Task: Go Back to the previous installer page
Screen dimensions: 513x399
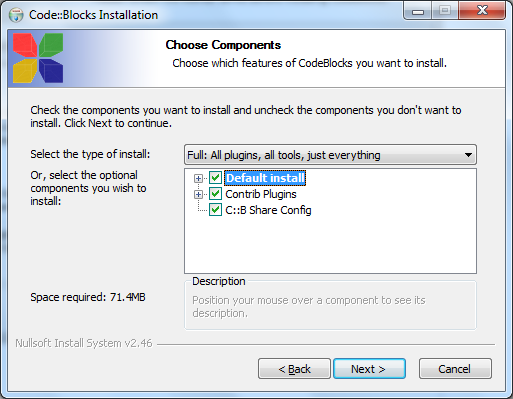Action: (294, 369)
